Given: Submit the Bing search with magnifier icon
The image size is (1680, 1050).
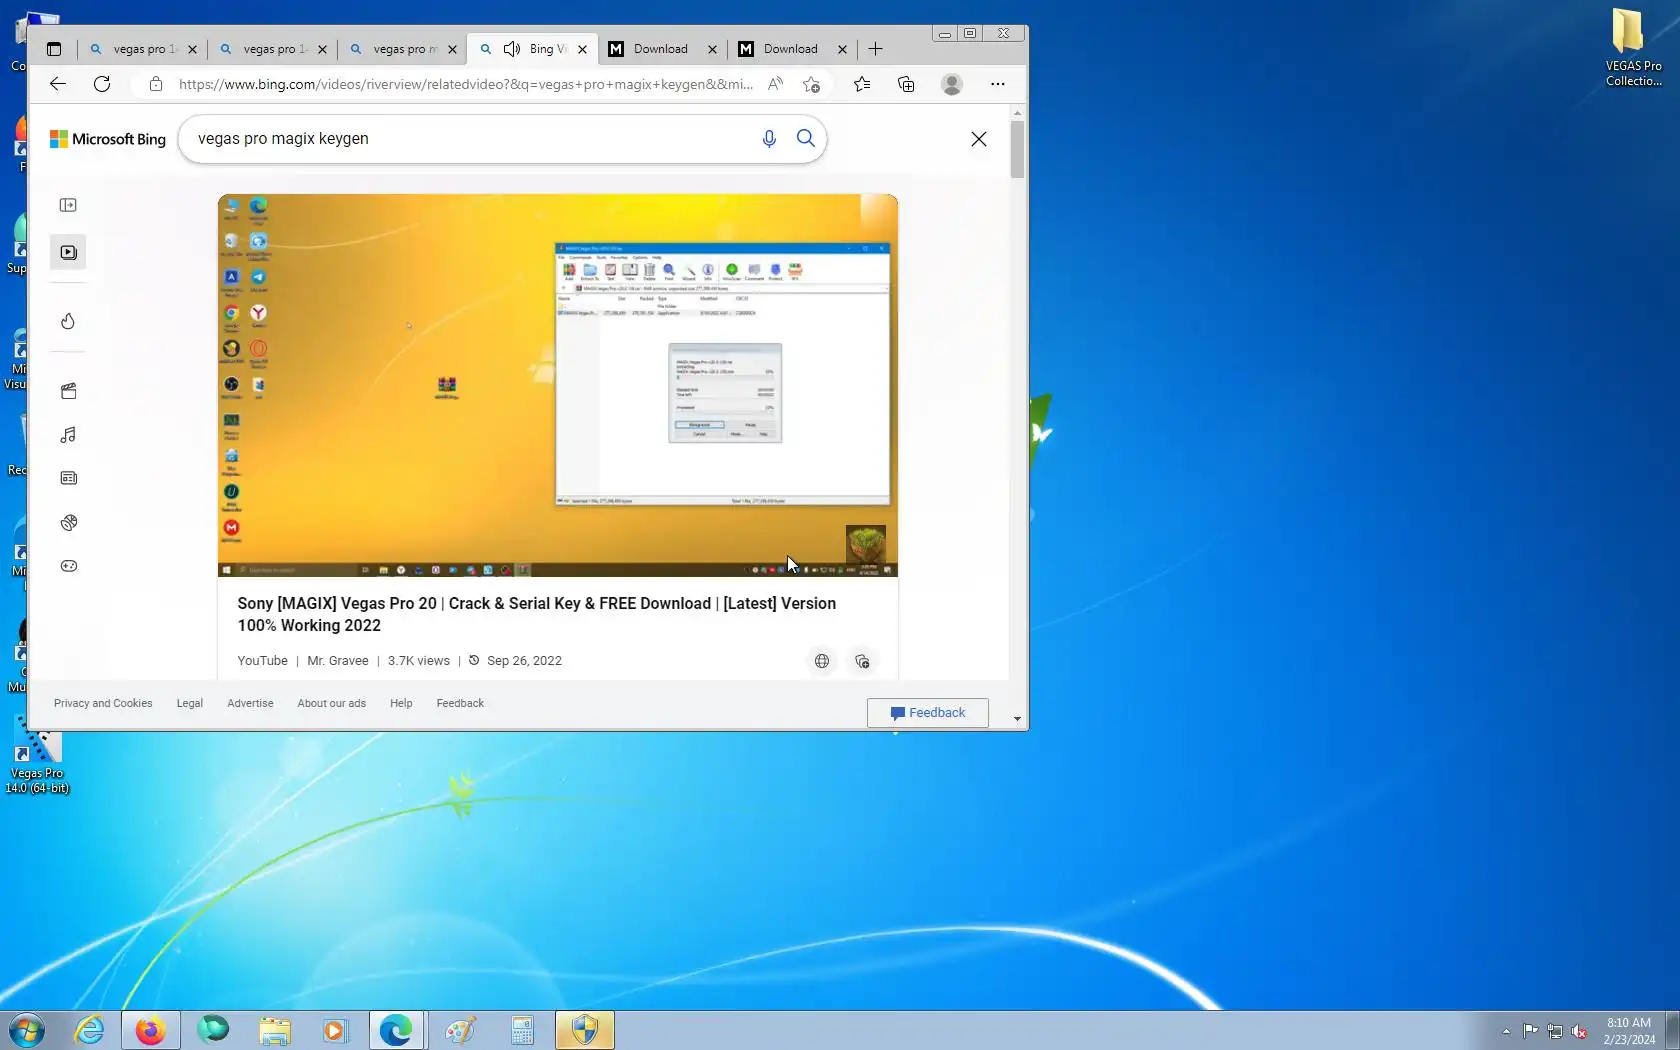Looking at the screenshot, I should click(805, 138).
